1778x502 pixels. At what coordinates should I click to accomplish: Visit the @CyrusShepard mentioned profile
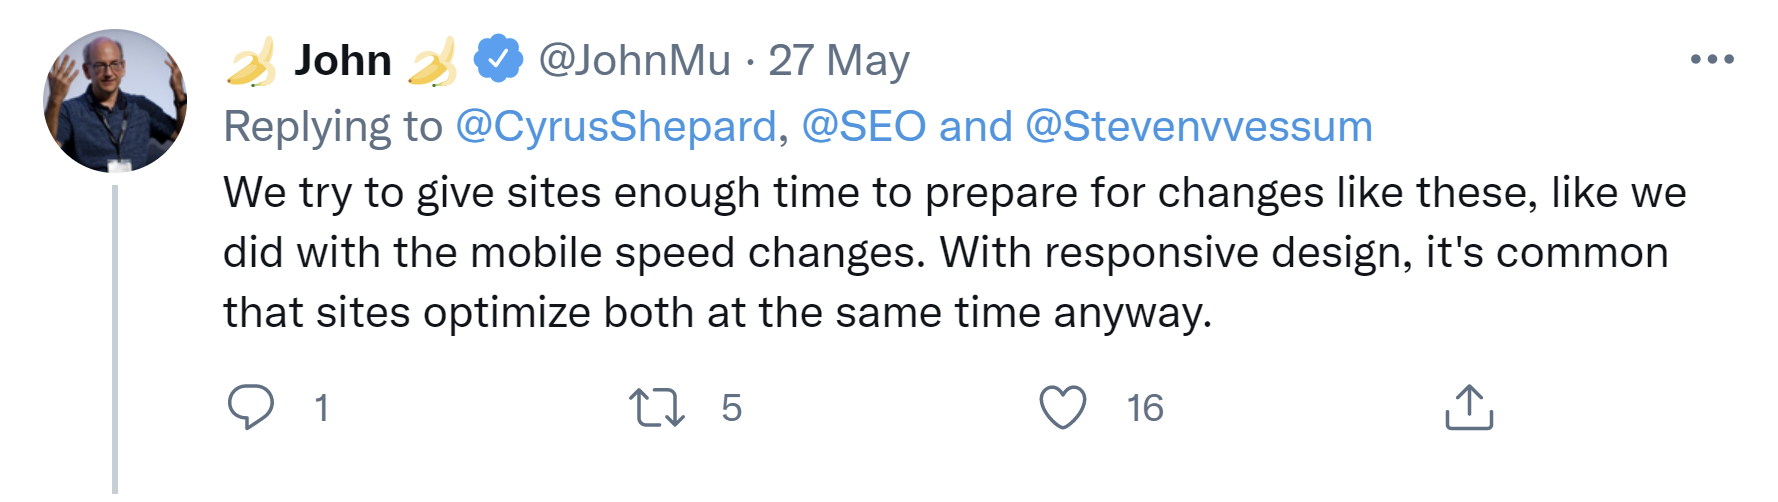click(x=616, y=127)
